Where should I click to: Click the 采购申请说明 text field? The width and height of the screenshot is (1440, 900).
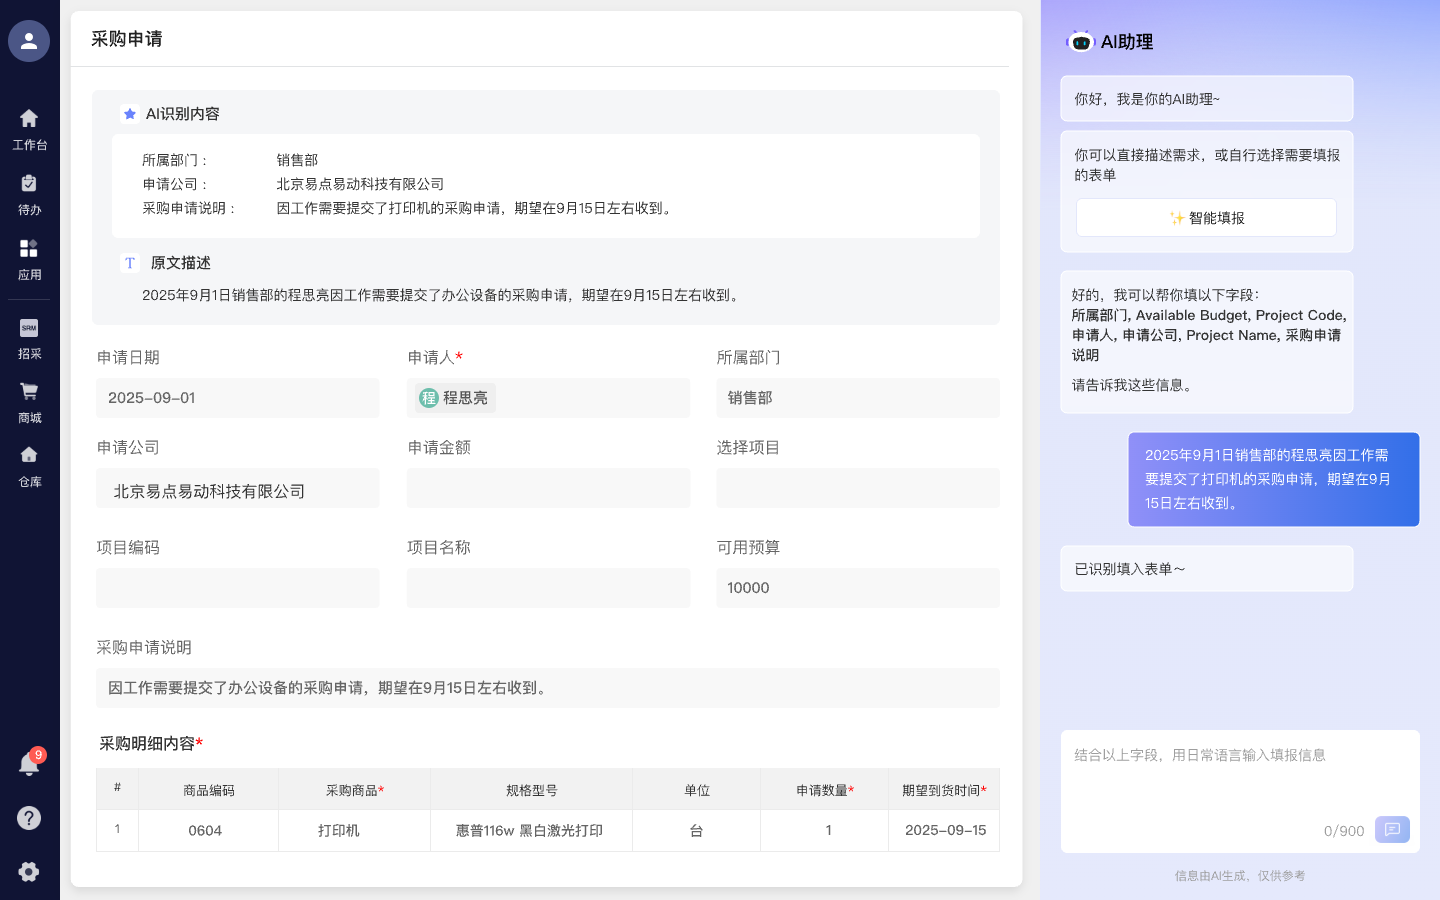(x=548, y=687)
